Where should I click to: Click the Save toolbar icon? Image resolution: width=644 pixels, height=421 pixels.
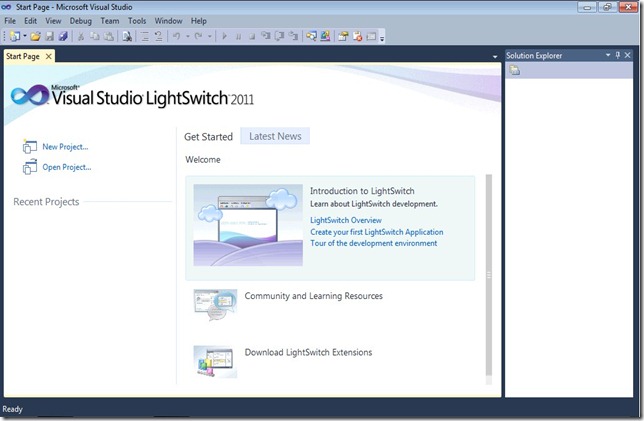coord(48,36)
